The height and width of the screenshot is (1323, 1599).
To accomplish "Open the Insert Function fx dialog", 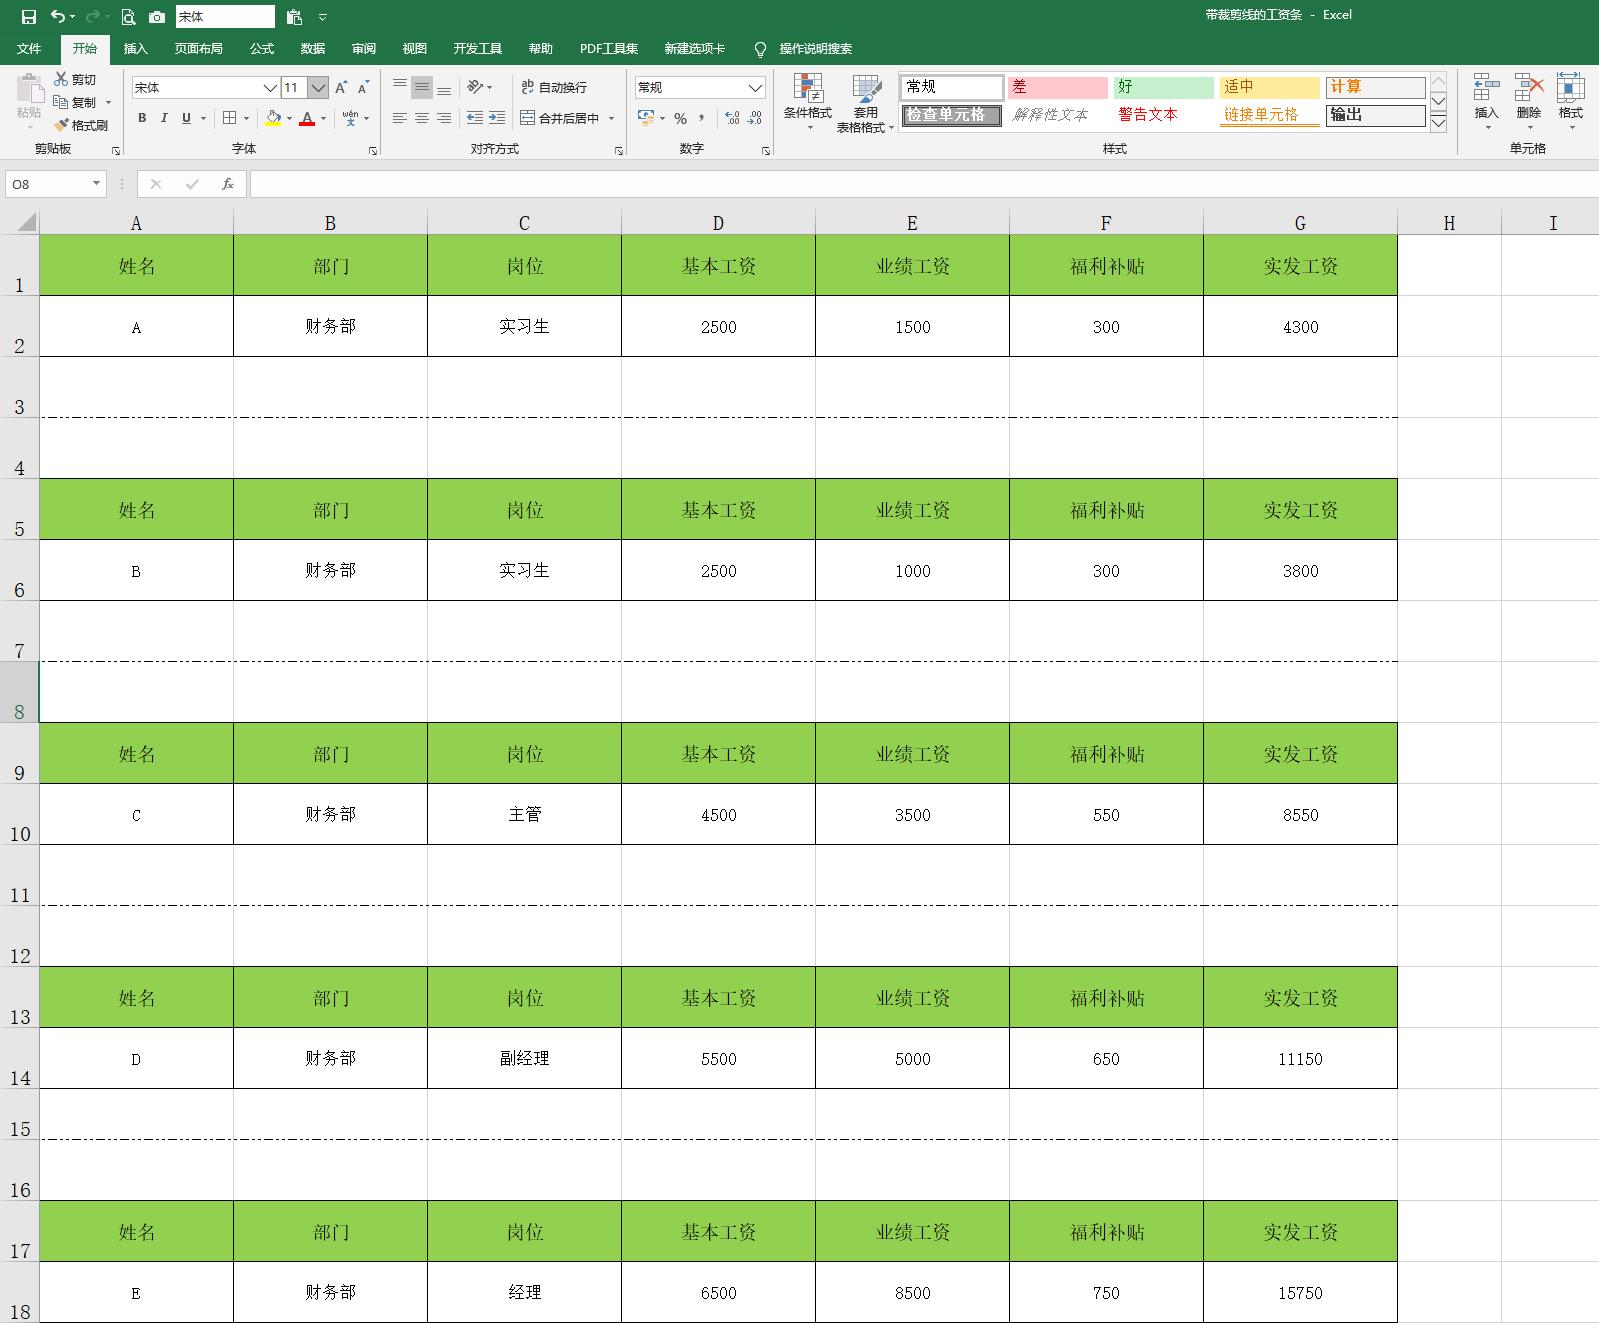I will click(228, 184).
